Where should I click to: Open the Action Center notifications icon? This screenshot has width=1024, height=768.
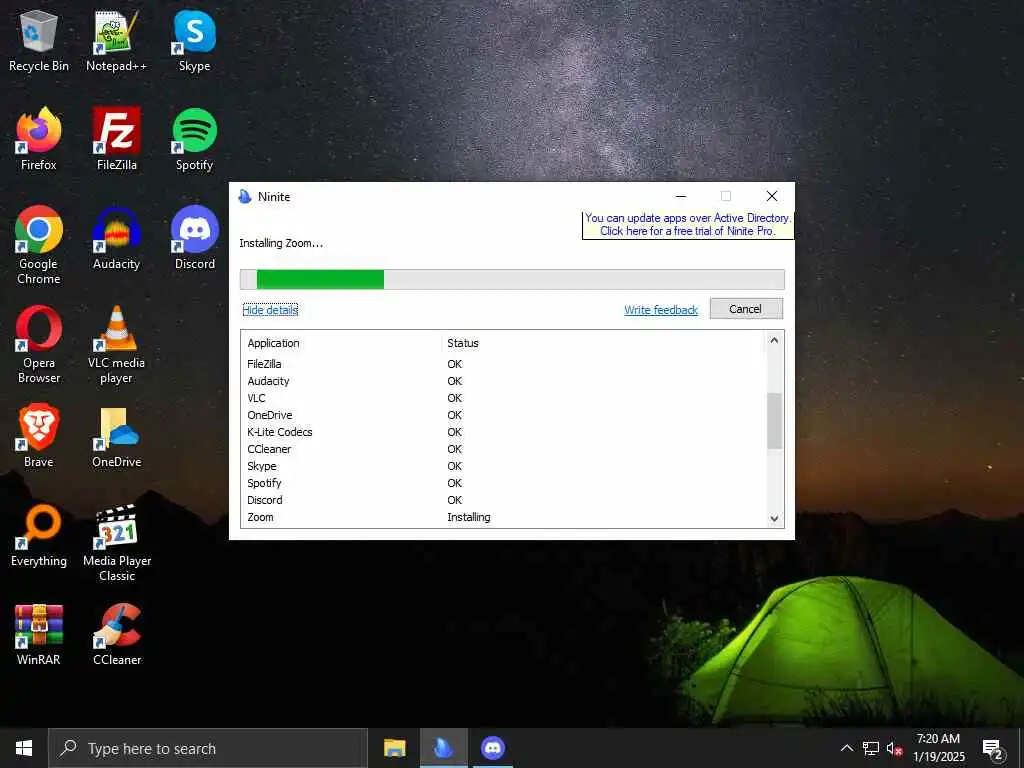point(993,749)
